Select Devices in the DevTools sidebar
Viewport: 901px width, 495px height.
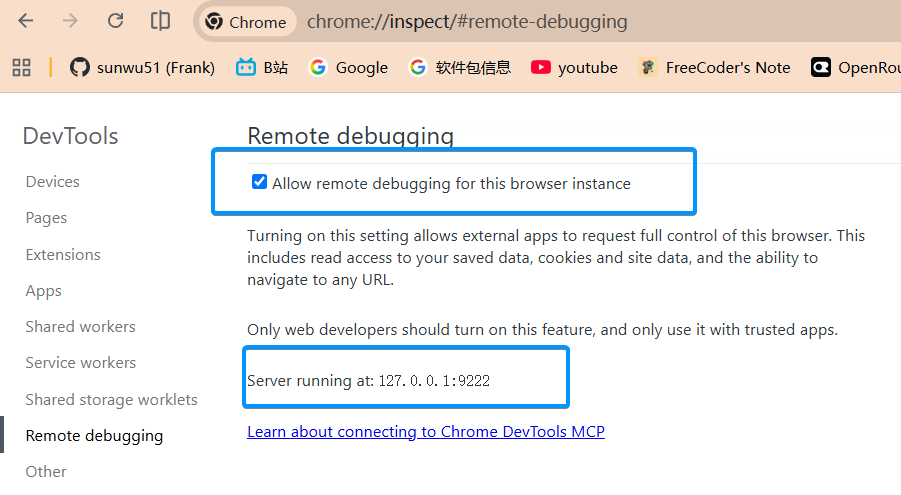click(x=53, y=182)
